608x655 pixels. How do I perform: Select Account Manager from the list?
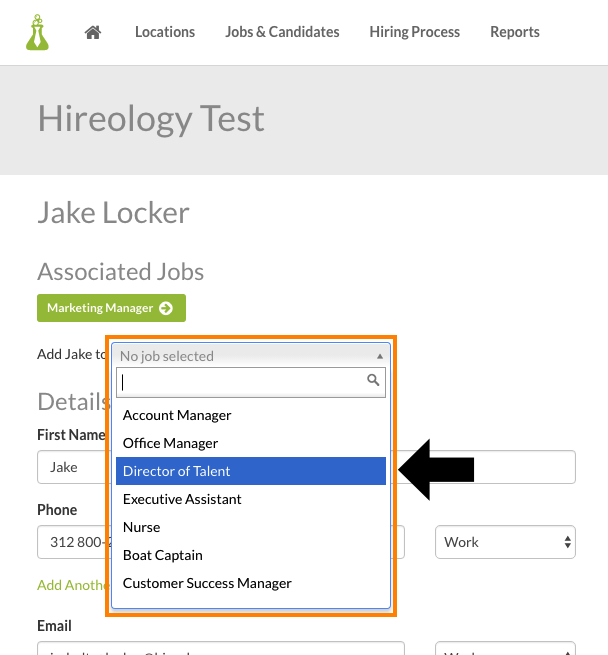point(251,415)
